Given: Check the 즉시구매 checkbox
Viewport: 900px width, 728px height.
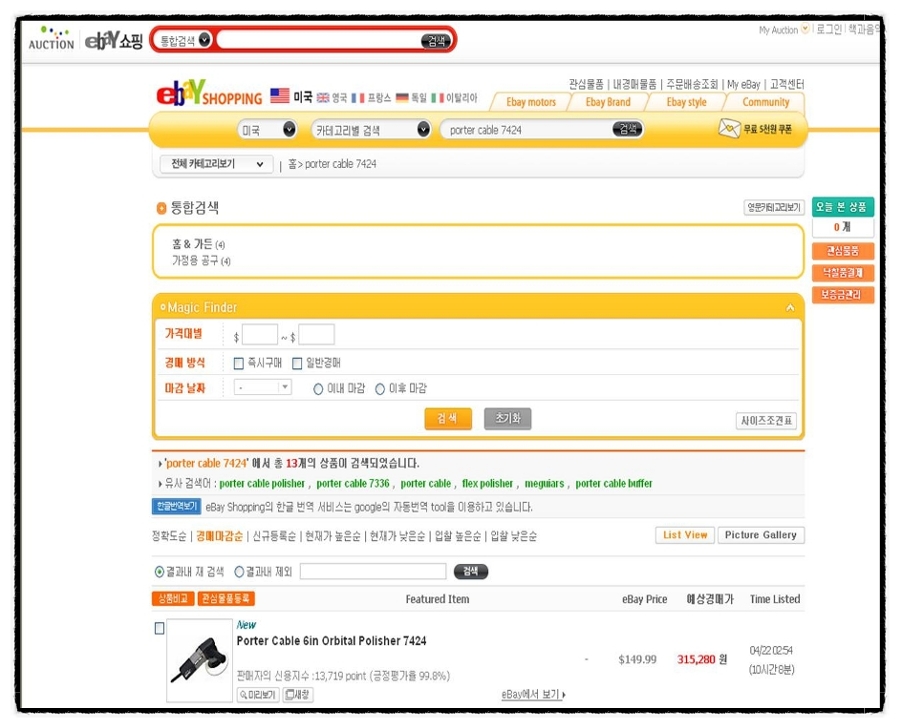Looking at the screenshot, I should pos(239,363).
